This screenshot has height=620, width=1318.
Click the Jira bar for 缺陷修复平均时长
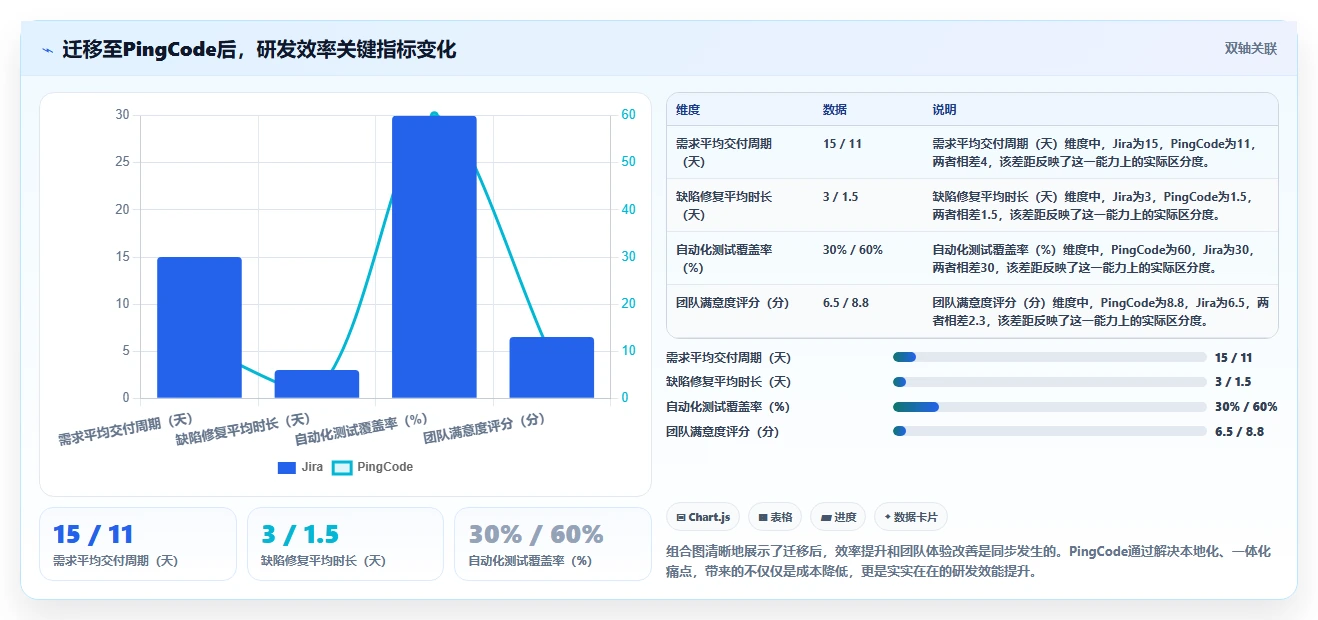pyautogui.click(x=317, y=384)
